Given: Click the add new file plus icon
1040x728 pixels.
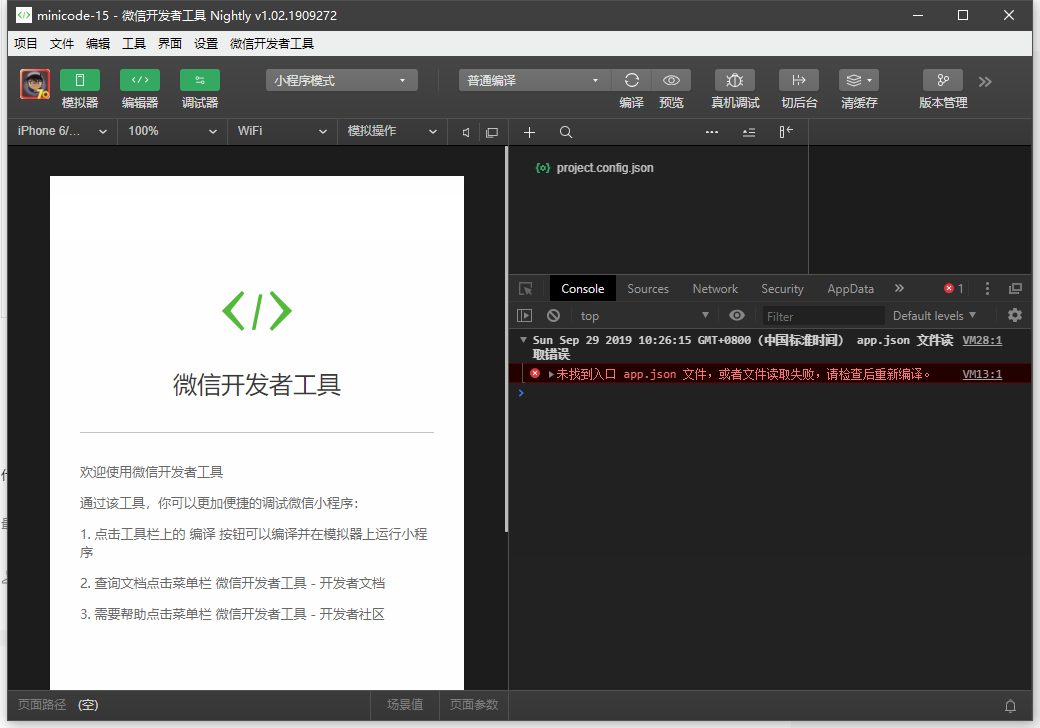Looking at the screenshot, I should click(x=529, y=133).
